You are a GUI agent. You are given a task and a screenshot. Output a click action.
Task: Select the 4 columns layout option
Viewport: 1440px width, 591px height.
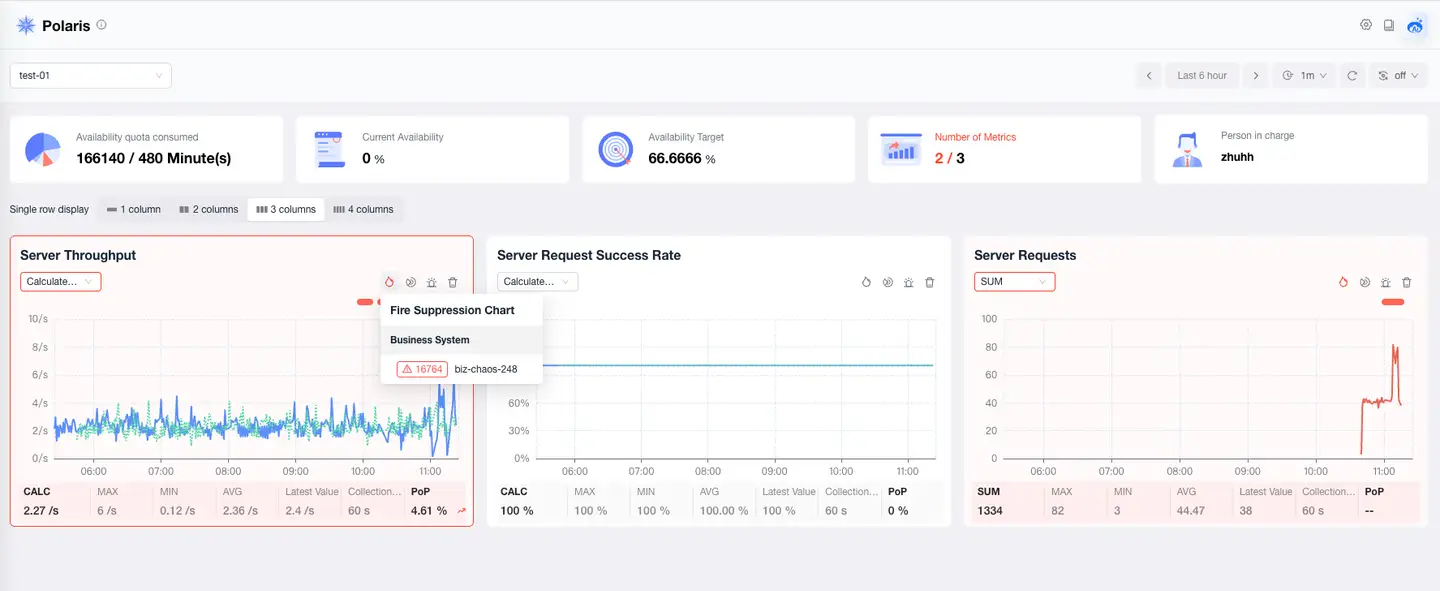[x=363, y=210]
